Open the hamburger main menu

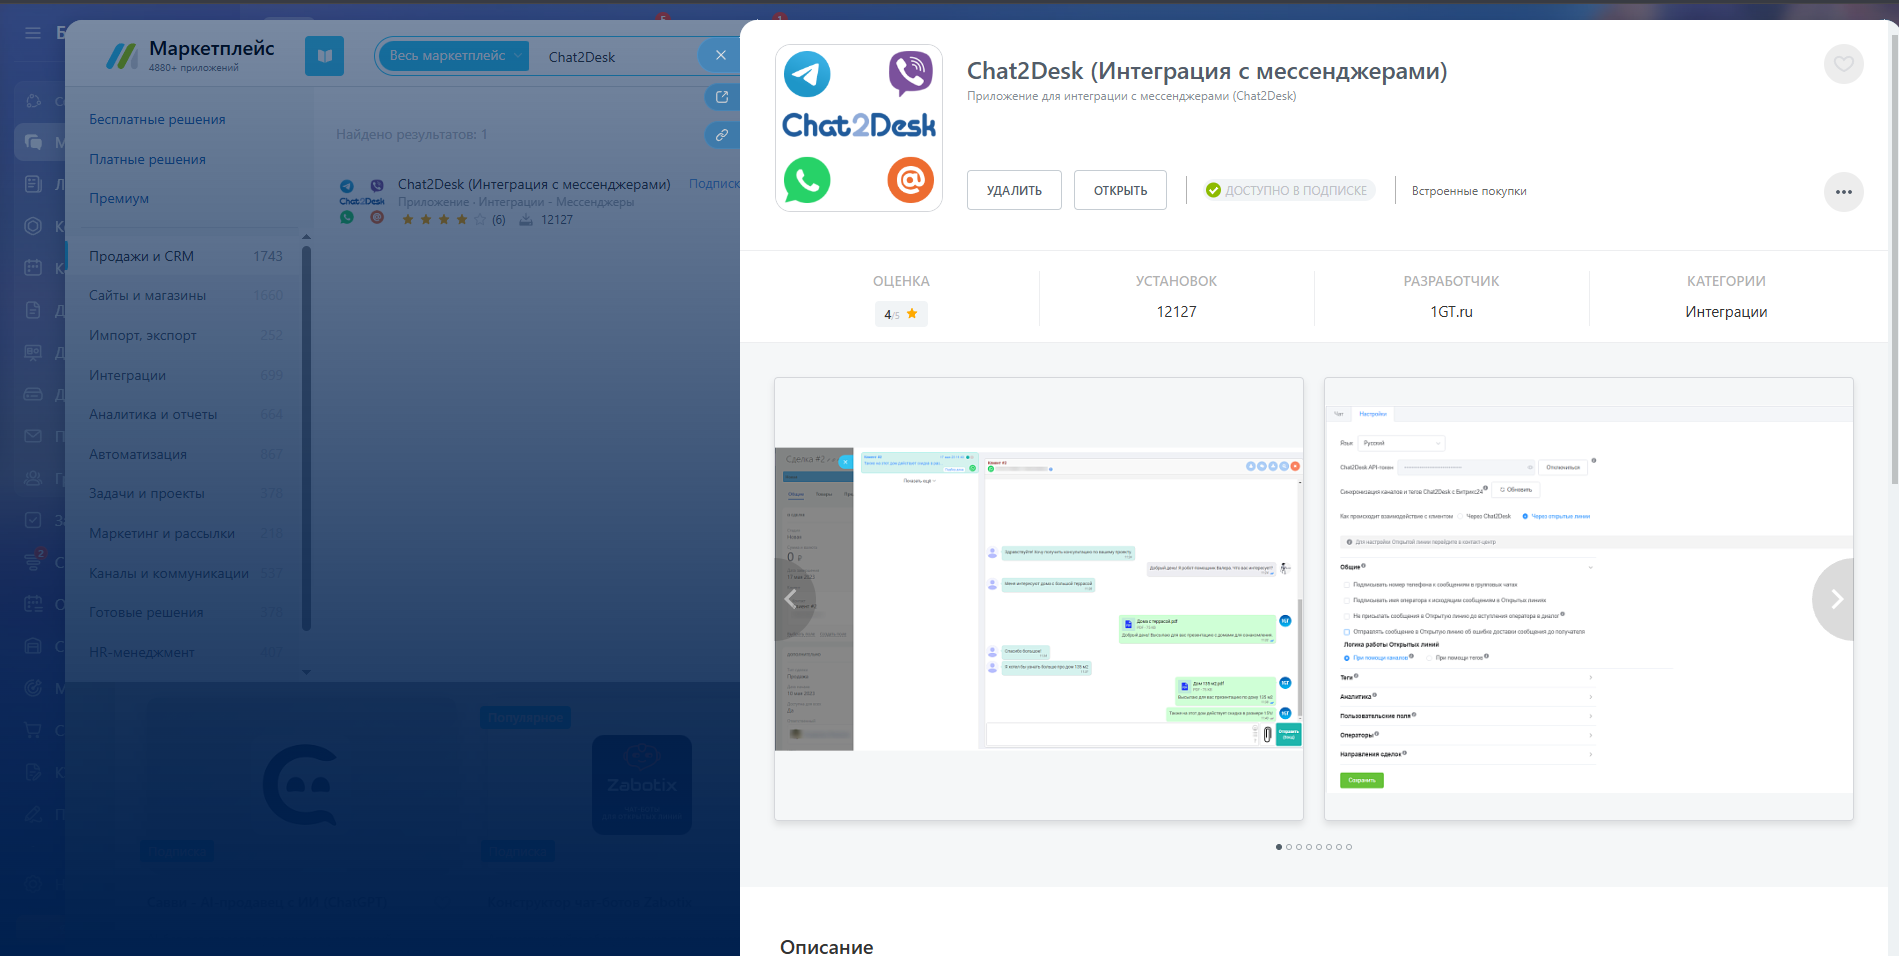(x=33, y=33)
